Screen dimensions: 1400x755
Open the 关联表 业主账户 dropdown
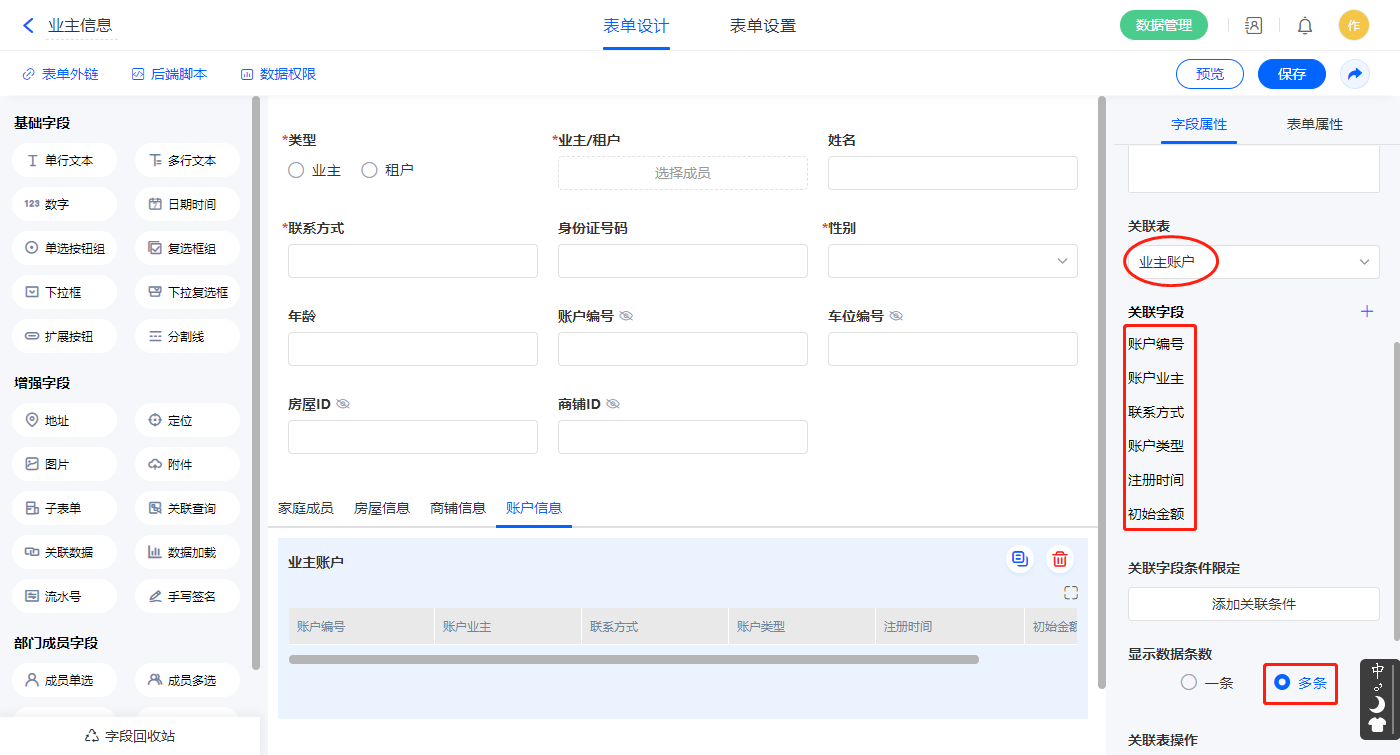pyautogui.click(x=1253, y=262)
